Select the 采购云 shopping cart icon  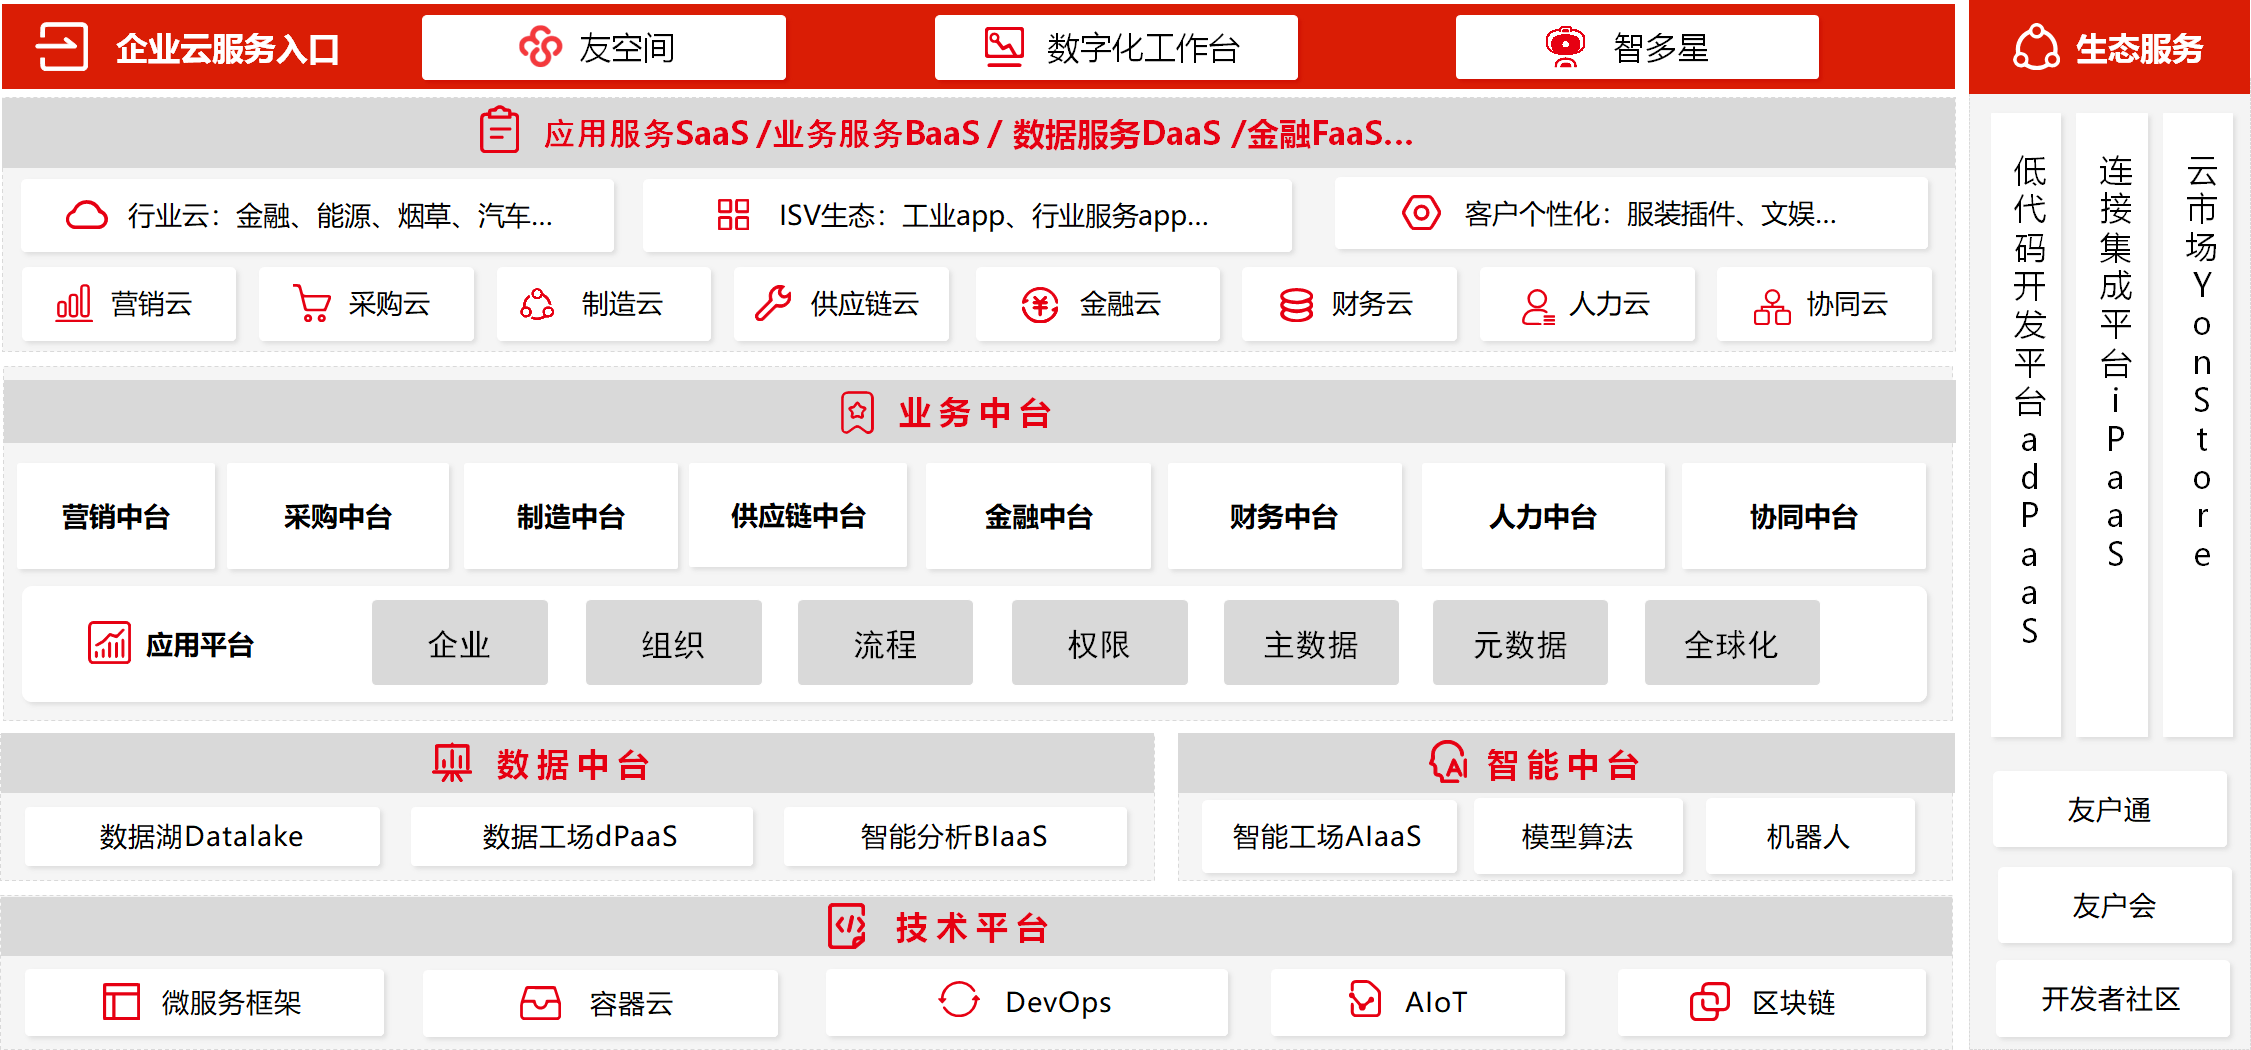point(311,304)
